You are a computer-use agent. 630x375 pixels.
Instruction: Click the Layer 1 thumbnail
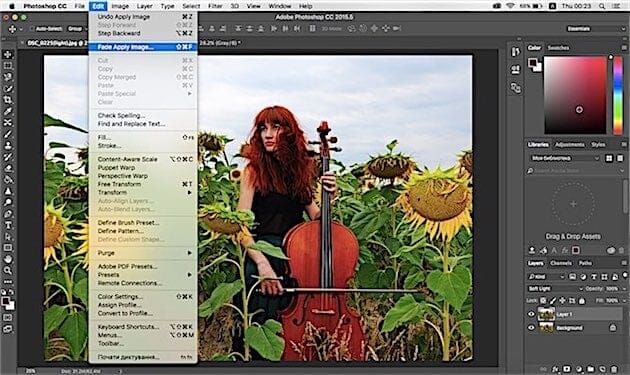(x=546, y=314)
